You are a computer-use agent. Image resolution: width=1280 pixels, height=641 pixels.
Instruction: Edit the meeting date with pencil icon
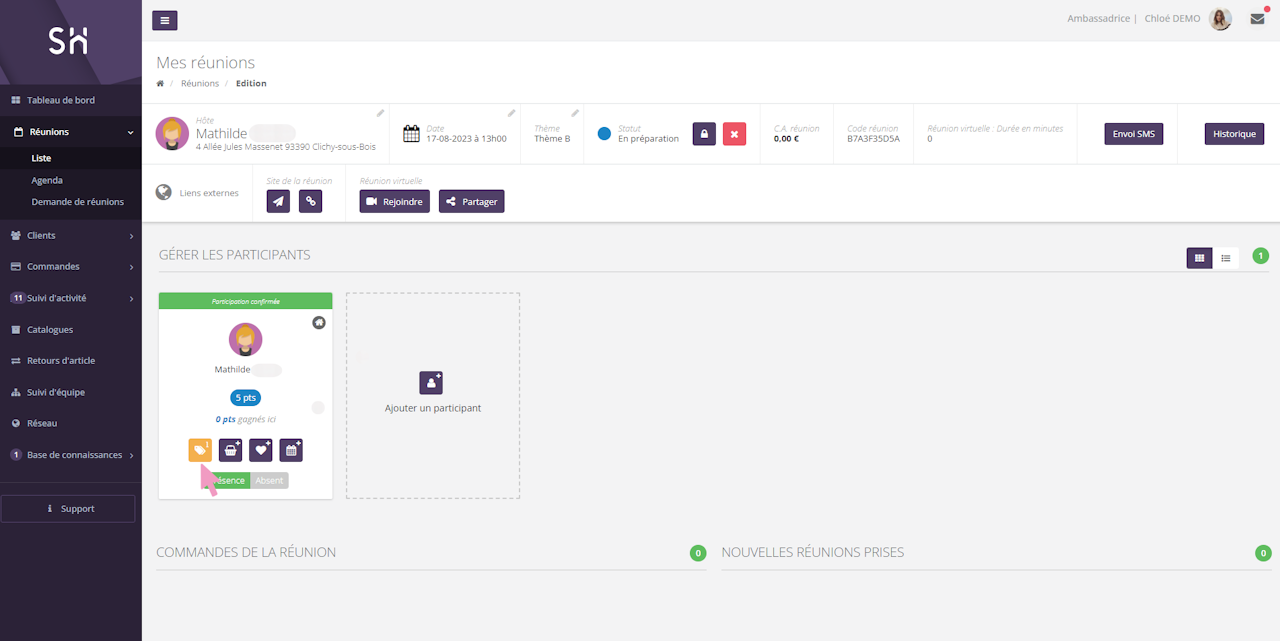pos(511,113)
